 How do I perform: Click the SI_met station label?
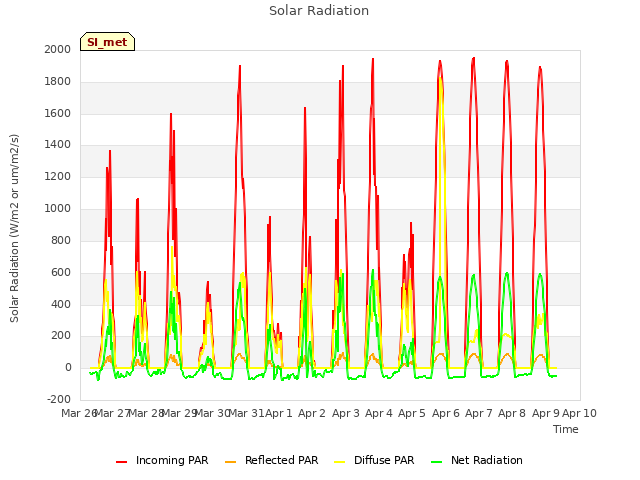107,42
